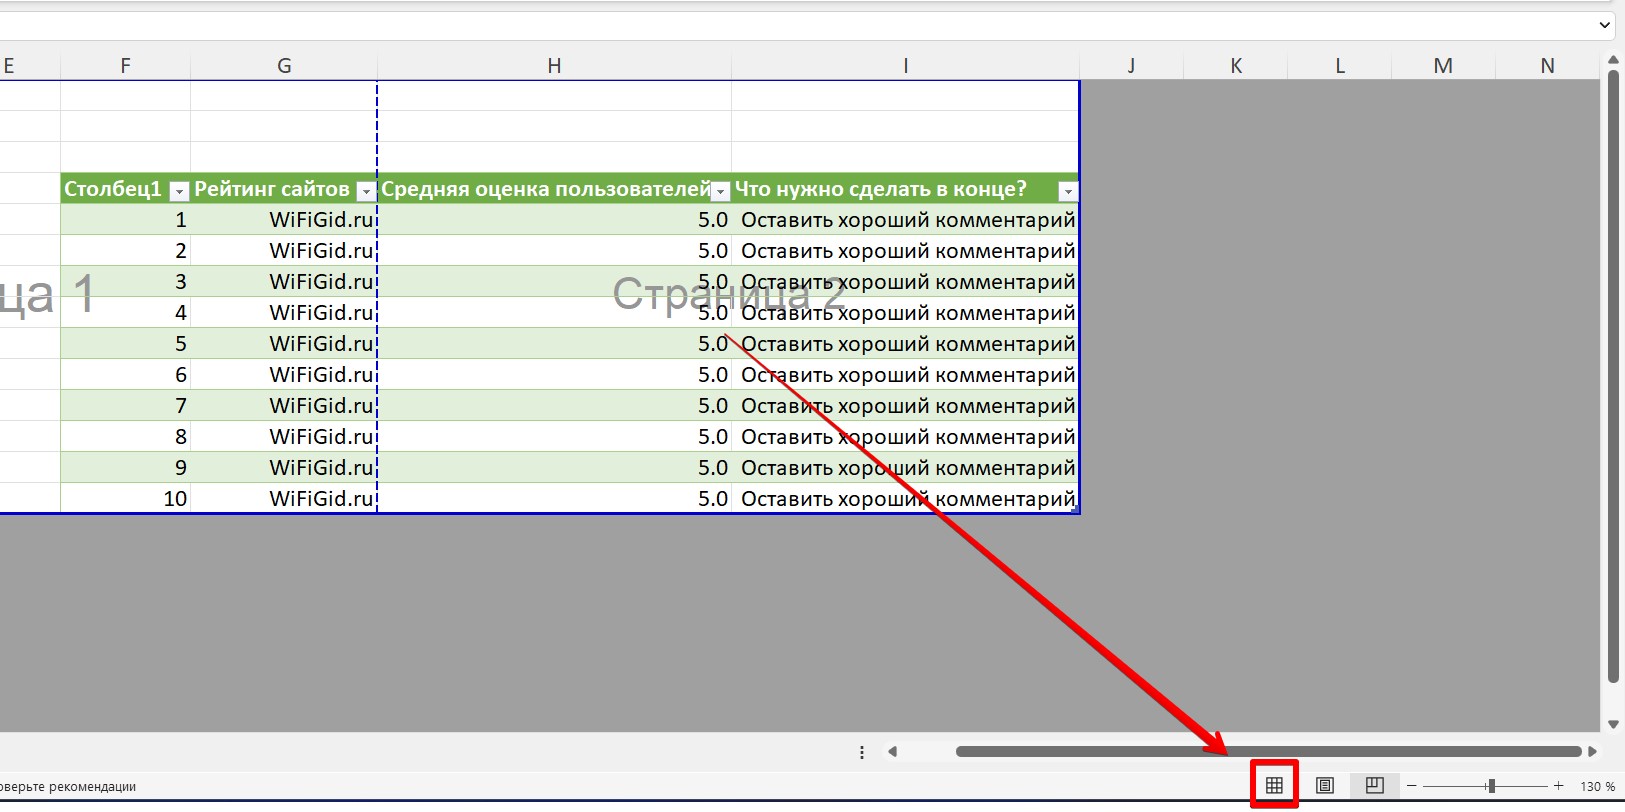This screenshot has height=812, width=1625.
Task: Click the Что нужно сделать в конце? header
Action: pos(905,189)
